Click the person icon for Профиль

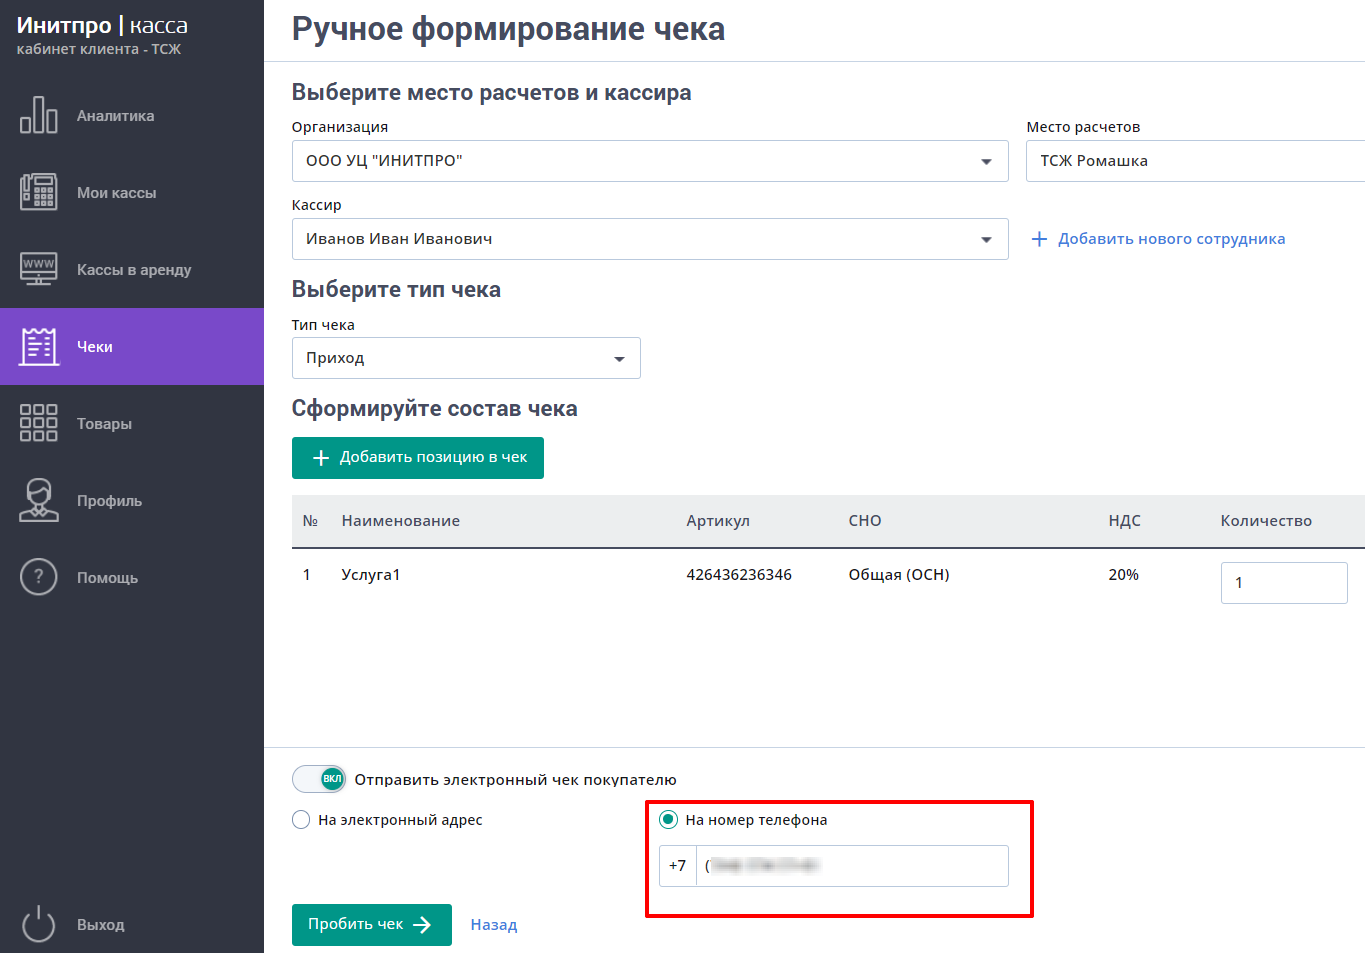(39, 500)
